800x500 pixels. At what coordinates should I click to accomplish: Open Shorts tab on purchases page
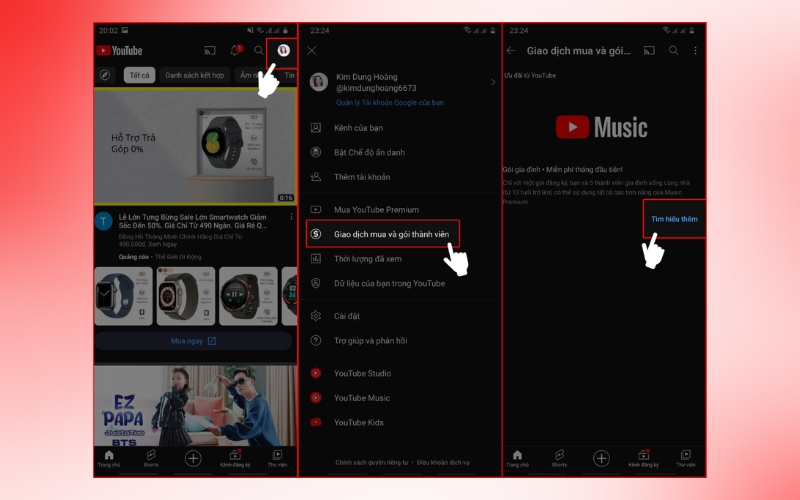559,459
